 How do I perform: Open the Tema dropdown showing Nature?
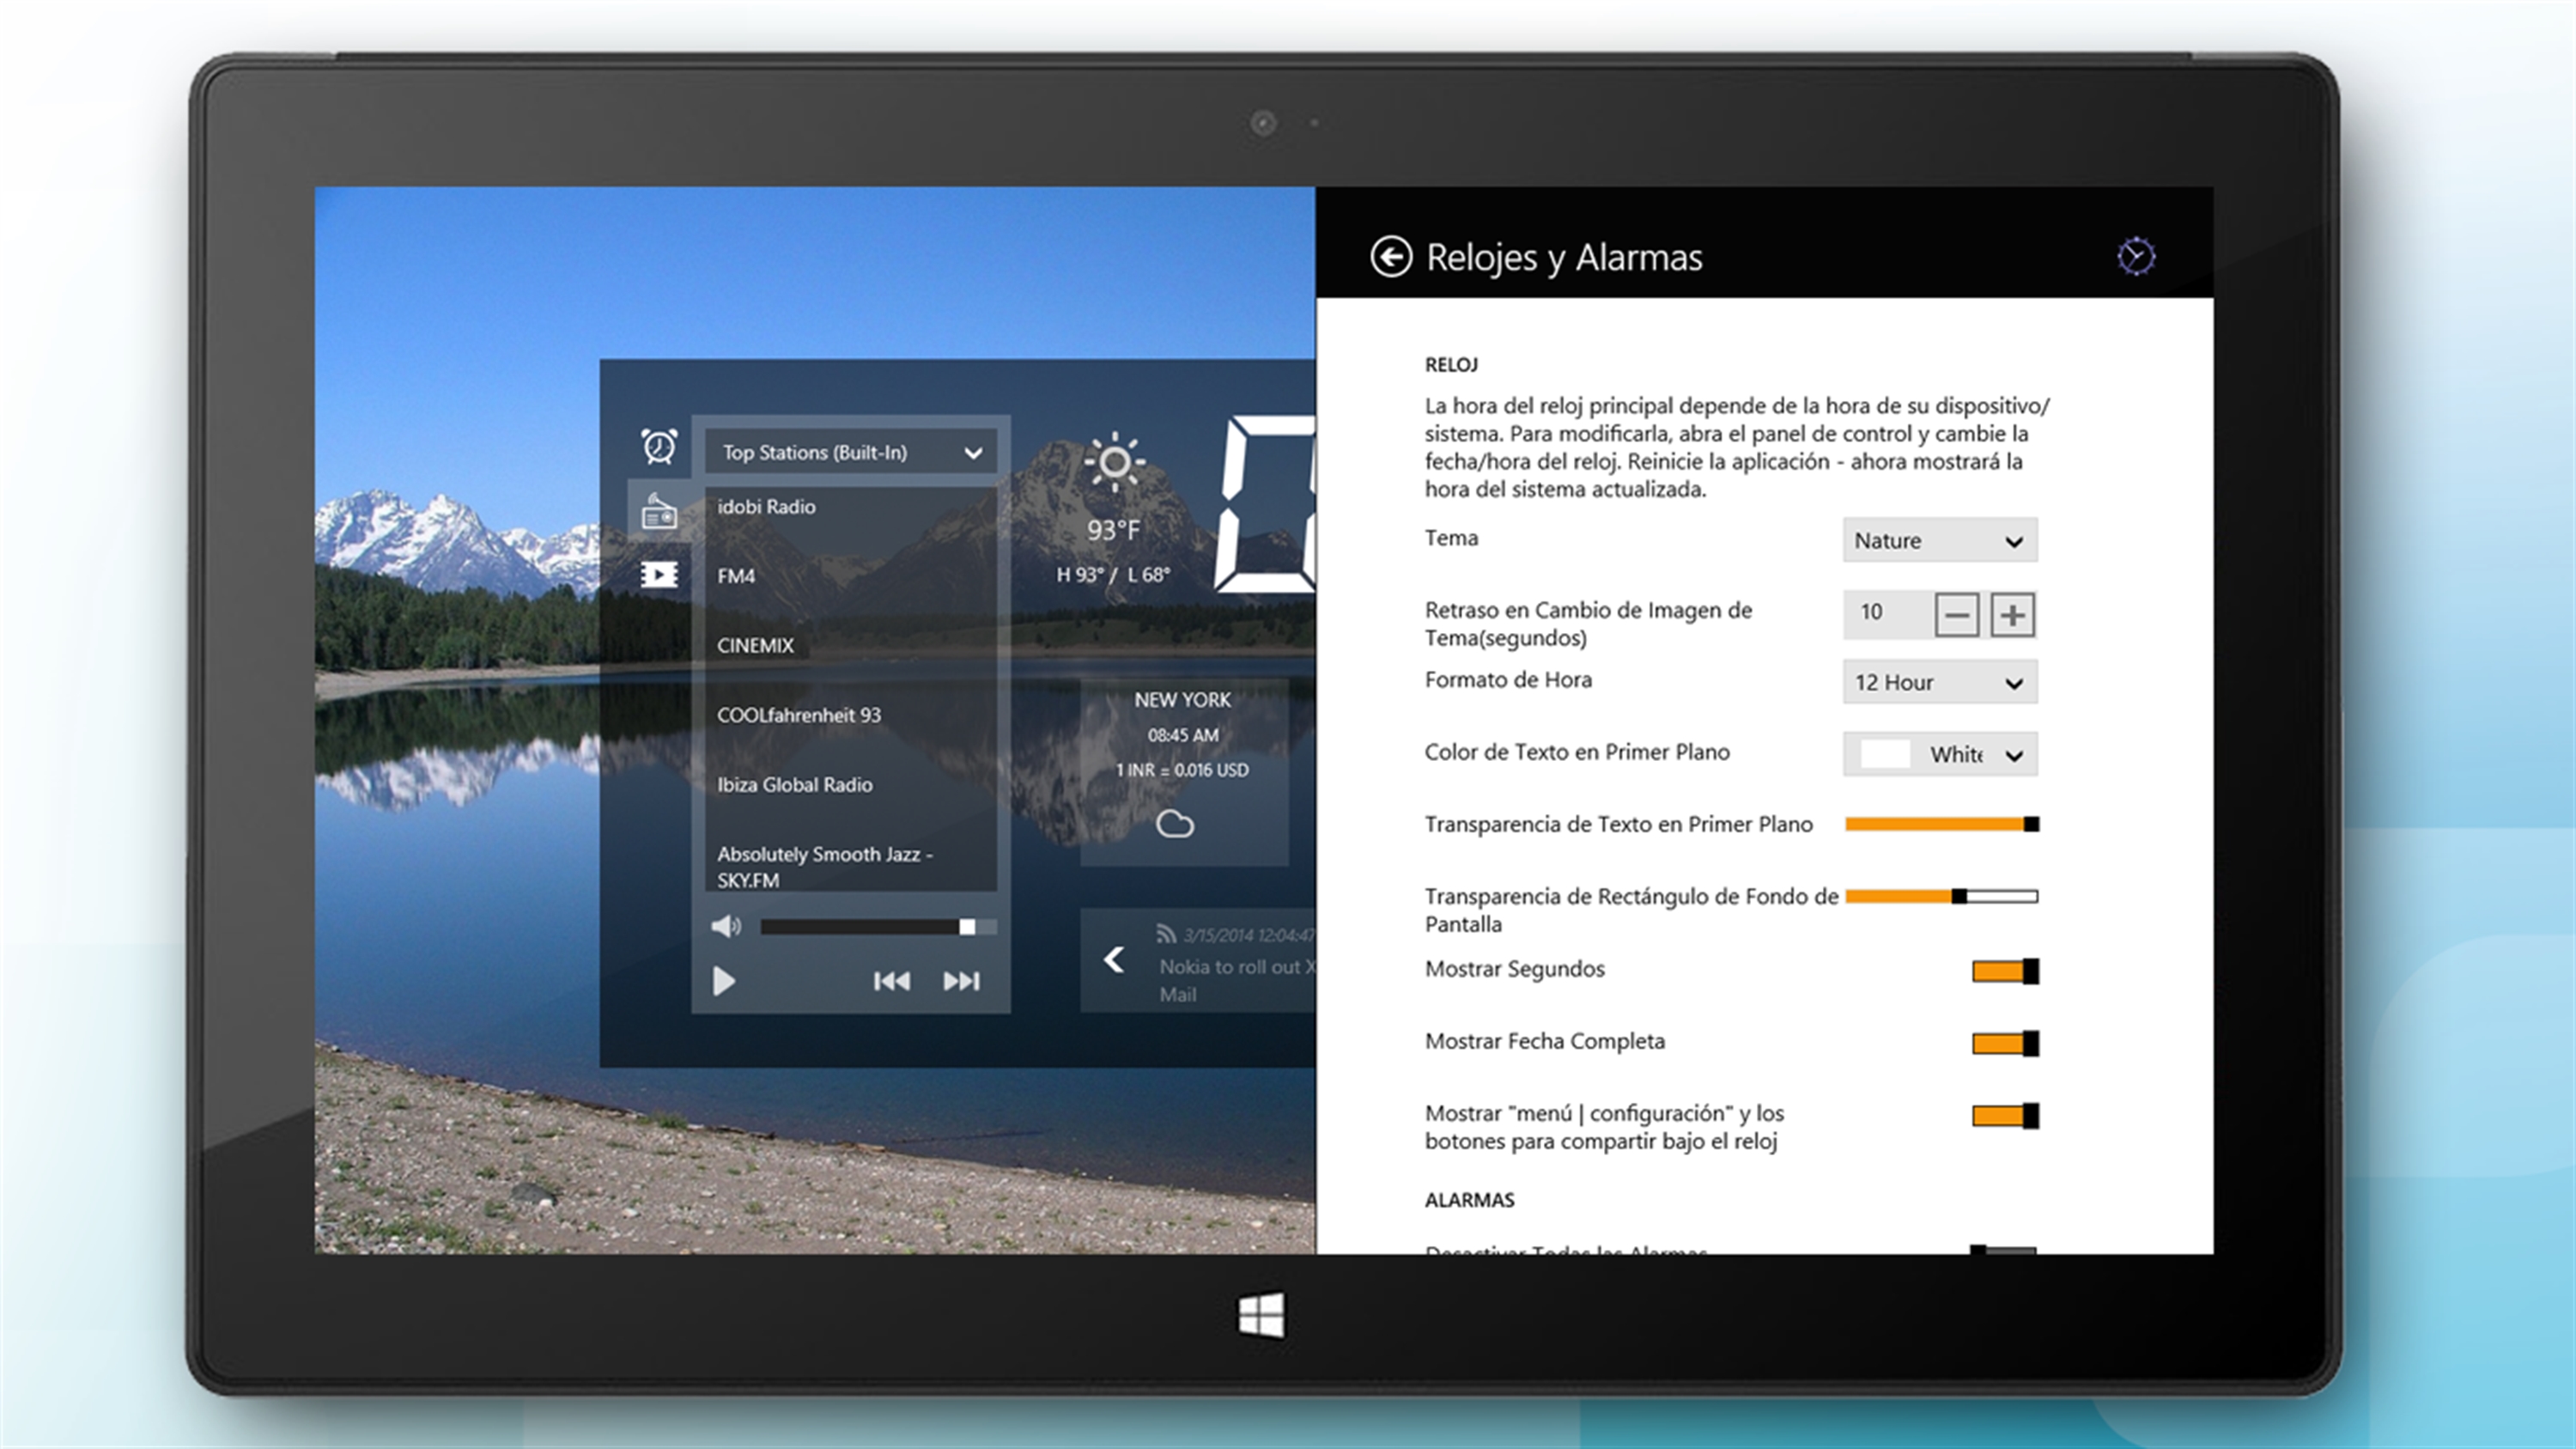pos(1939,540)
